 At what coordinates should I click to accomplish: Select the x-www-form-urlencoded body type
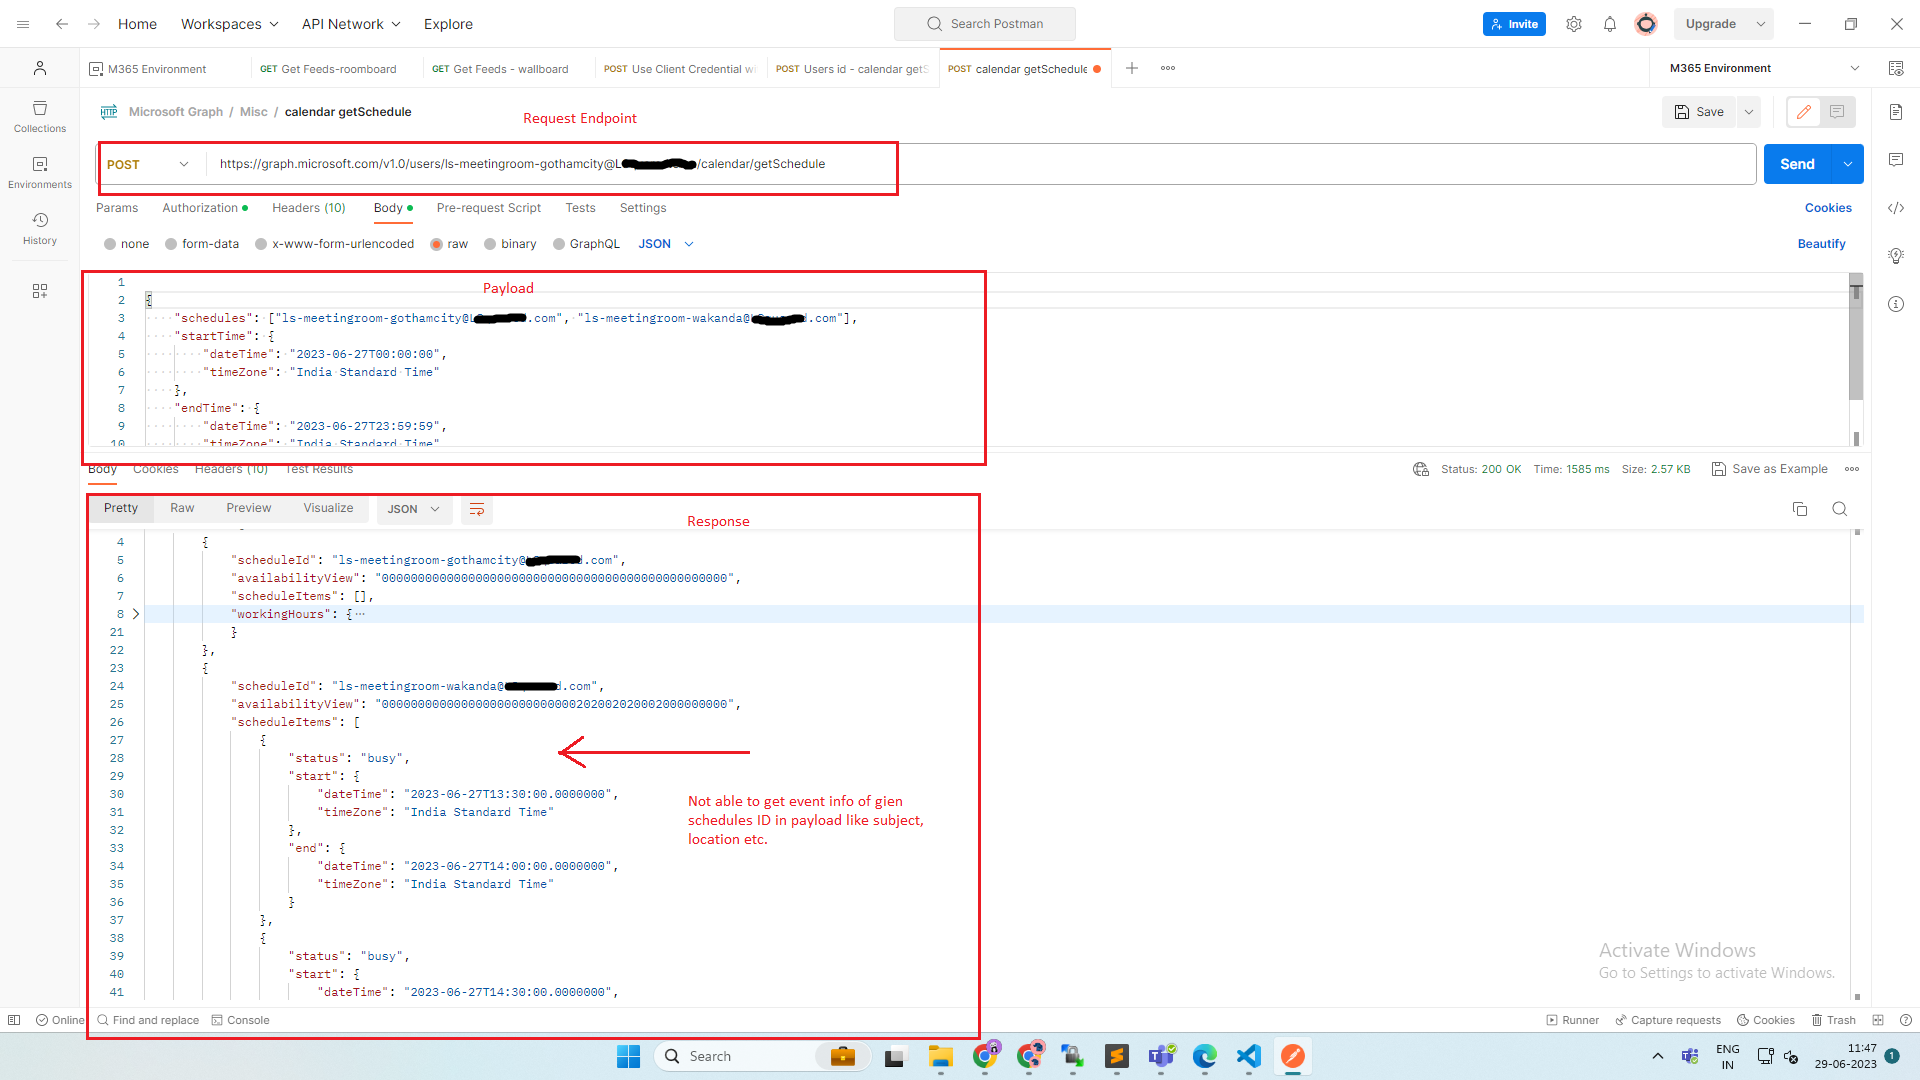point(334,244)
